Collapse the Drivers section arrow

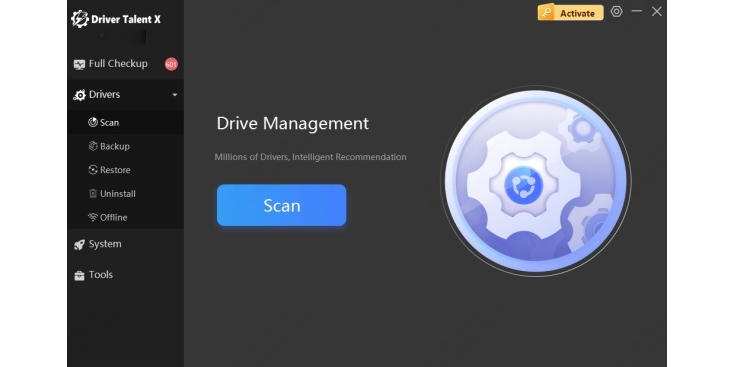pos(175,95)
